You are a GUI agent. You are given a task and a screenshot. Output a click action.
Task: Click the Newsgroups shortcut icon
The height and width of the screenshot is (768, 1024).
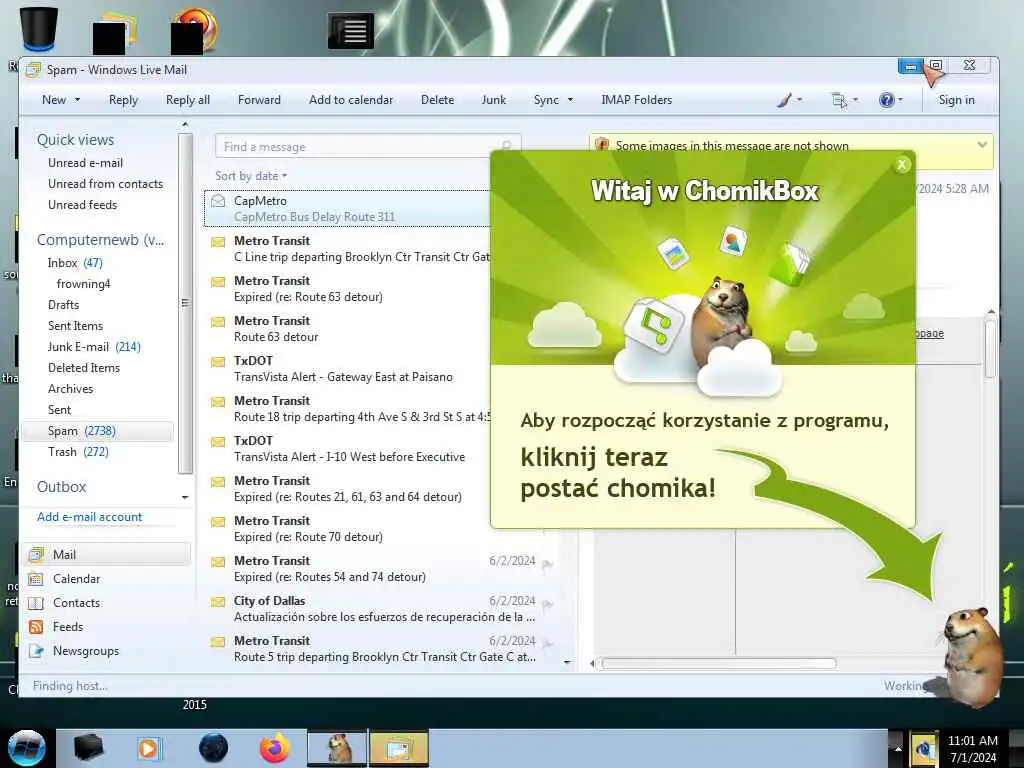[x=36, y=651]
